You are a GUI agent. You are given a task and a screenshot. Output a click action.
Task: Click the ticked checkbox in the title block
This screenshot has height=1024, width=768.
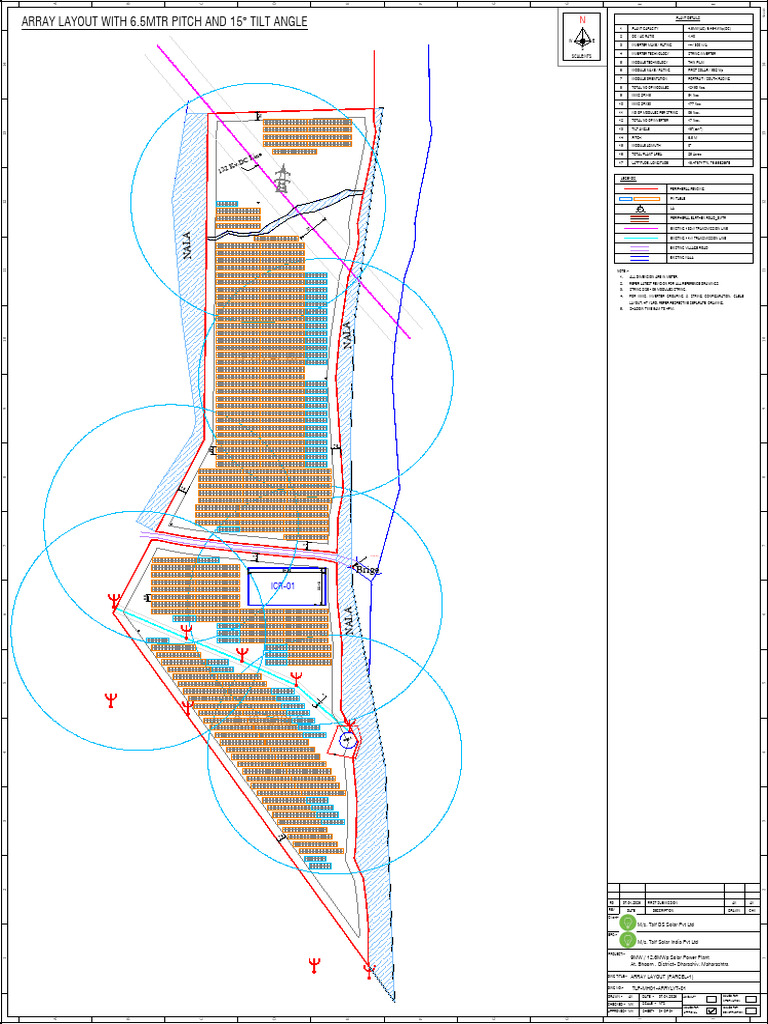click(x=711, y=1011)
